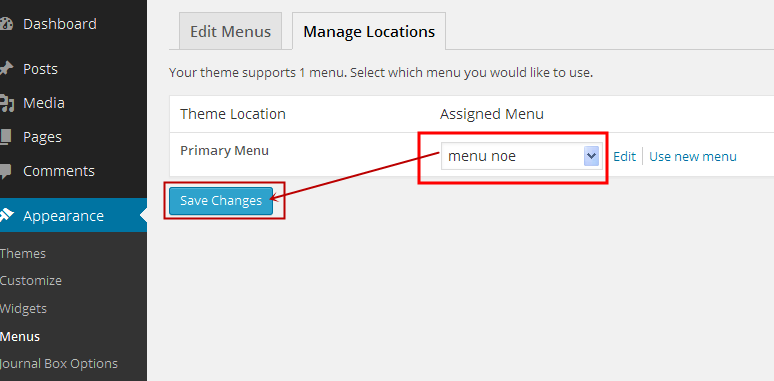Open the Posts menu item
774x381 pixels.
(40, 69)
